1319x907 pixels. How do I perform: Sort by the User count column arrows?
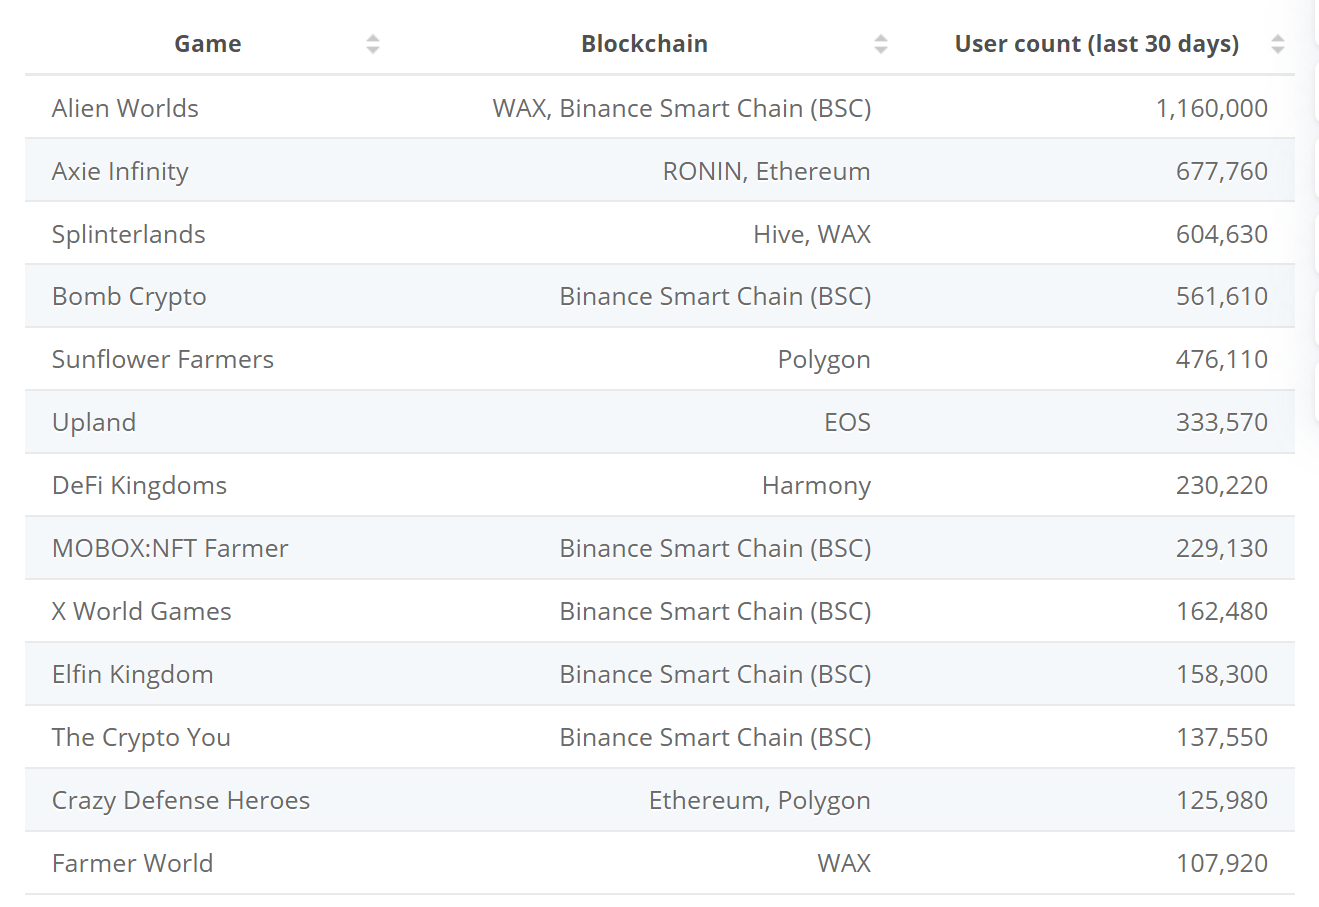coord(1278,44)
